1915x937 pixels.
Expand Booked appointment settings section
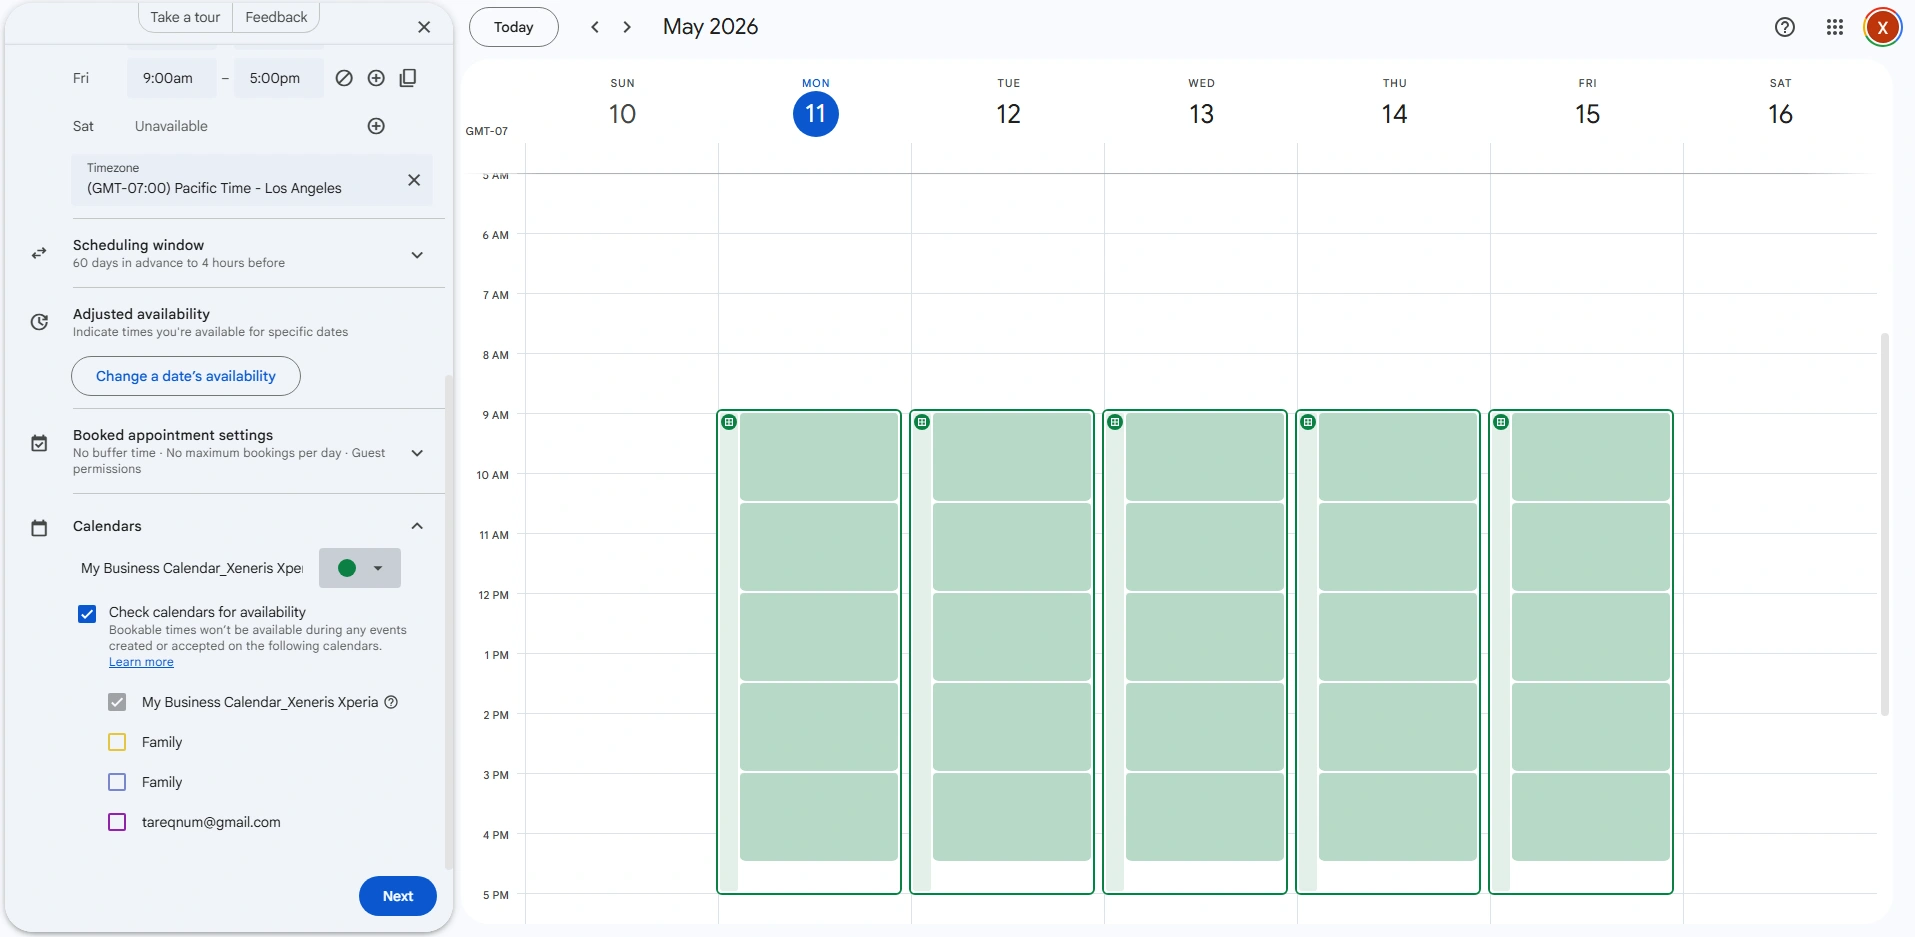tap(417, 453)
